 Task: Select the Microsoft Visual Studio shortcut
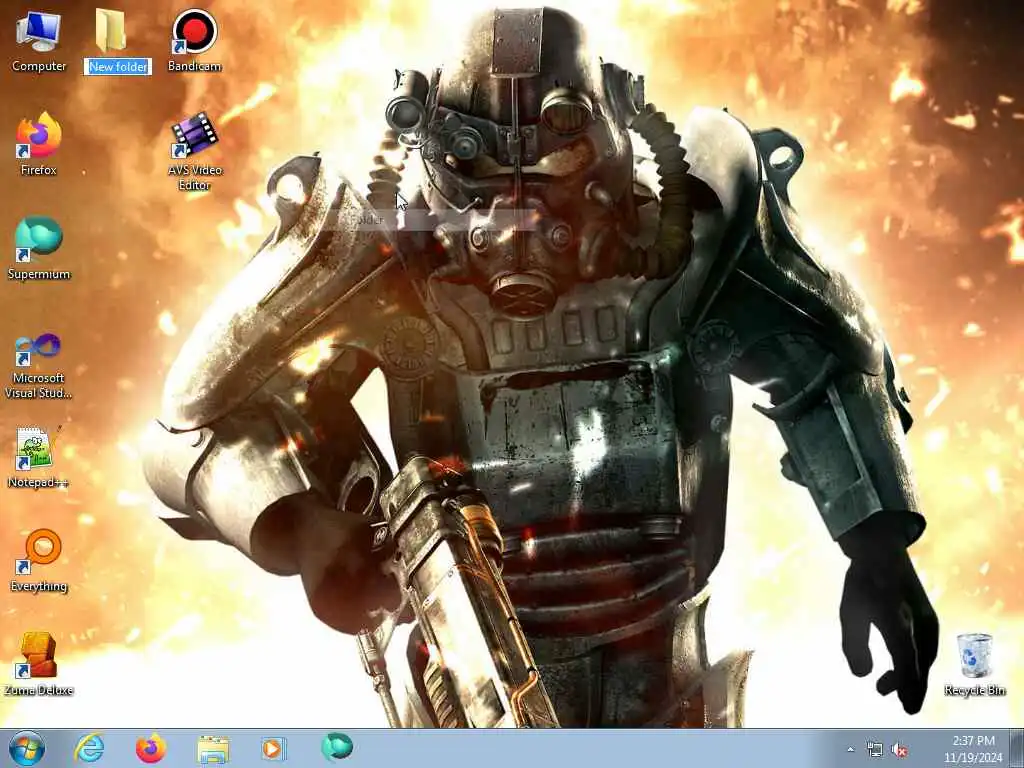pyautogui.click(x=39, y=366)
